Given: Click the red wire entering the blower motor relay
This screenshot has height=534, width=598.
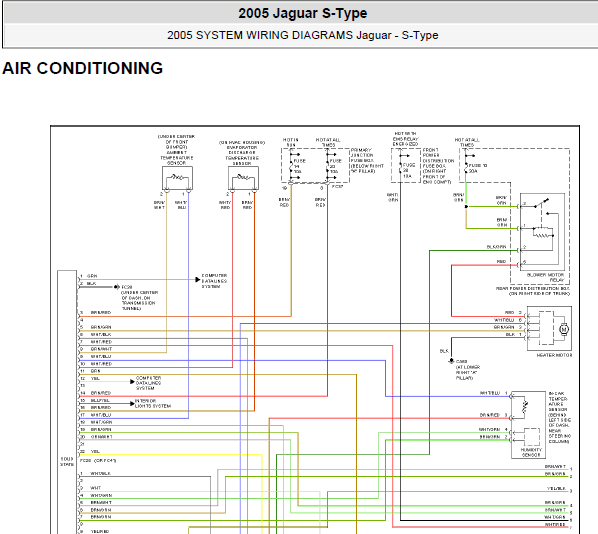Looking at the screenshot, I should pos(484,265).
